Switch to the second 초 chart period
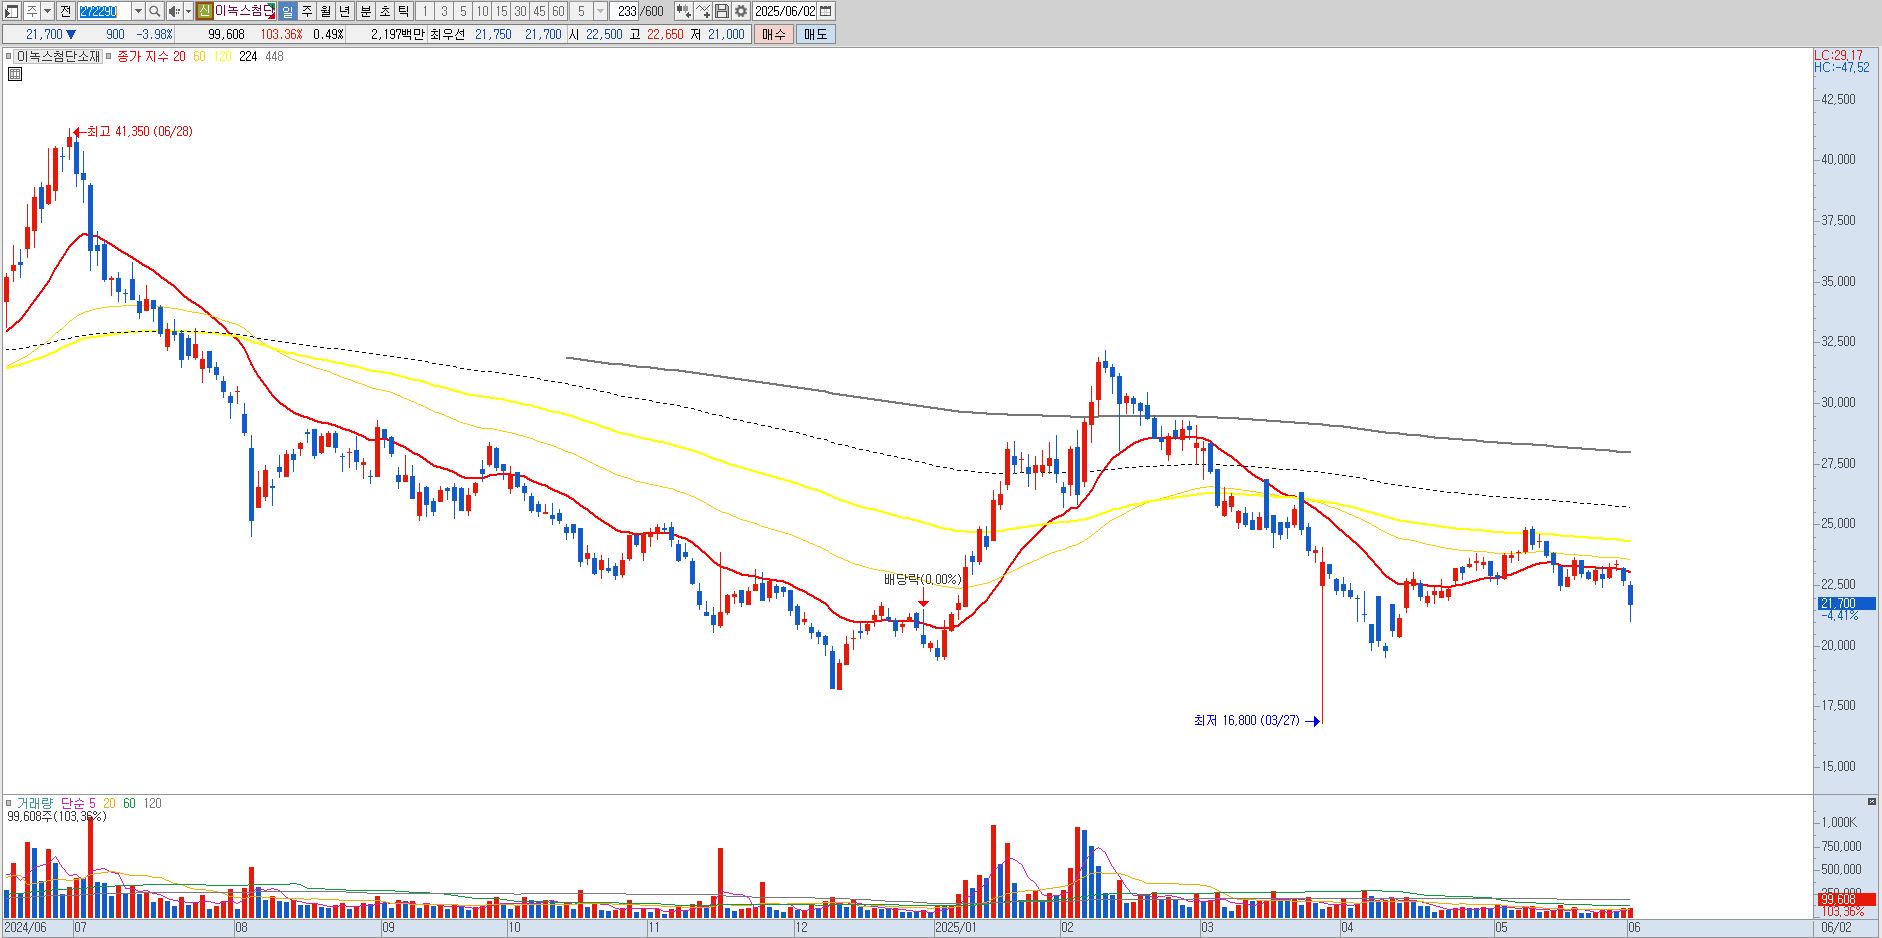 tap(384, 11)
